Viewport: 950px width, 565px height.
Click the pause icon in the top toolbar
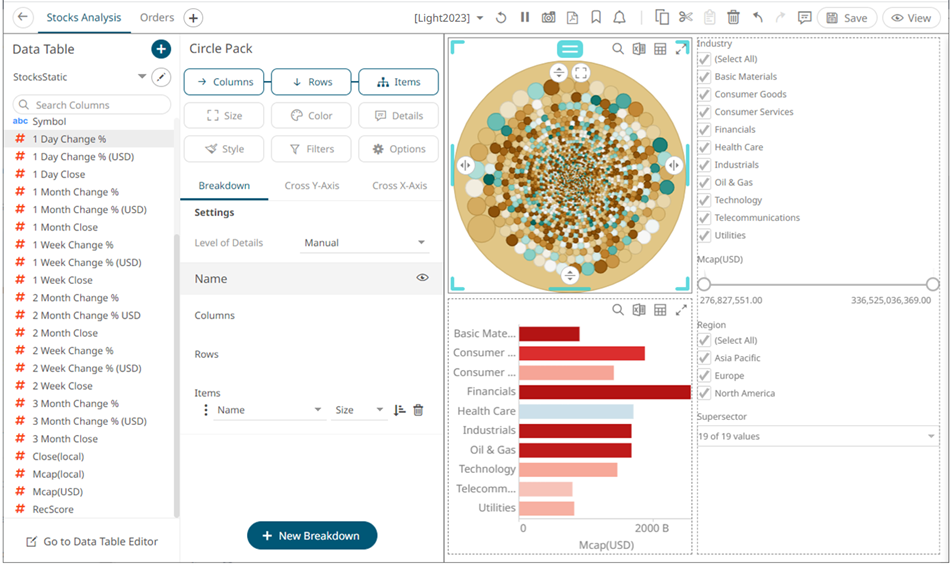(524, 18)
